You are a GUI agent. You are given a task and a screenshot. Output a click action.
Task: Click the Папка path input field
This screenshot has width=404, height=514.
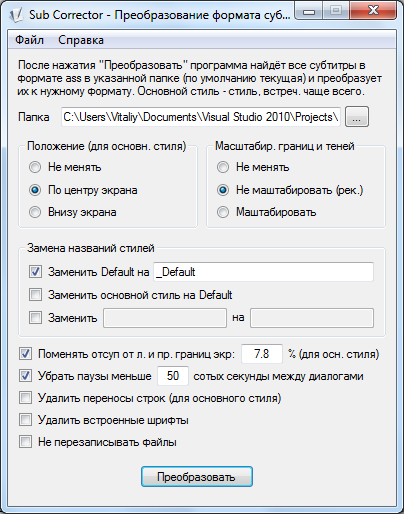[x=201, y=117]
